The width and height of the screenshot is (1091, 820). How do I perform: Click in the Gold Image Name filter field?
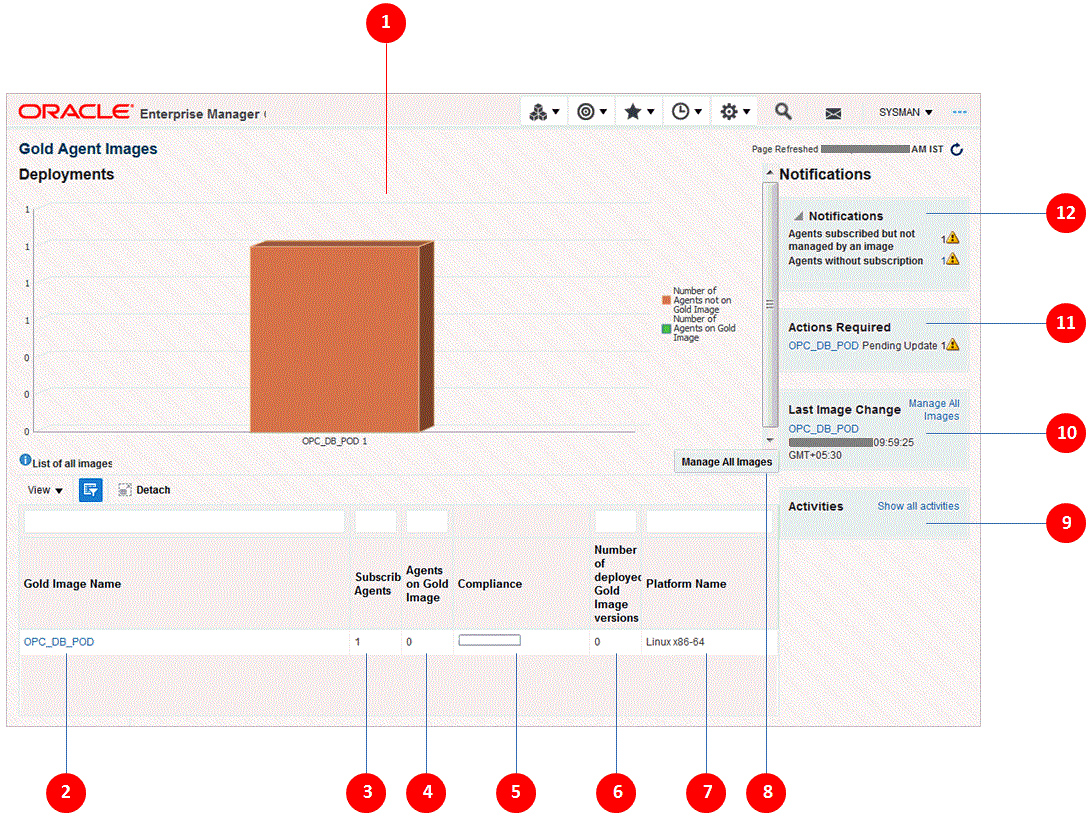184,522
